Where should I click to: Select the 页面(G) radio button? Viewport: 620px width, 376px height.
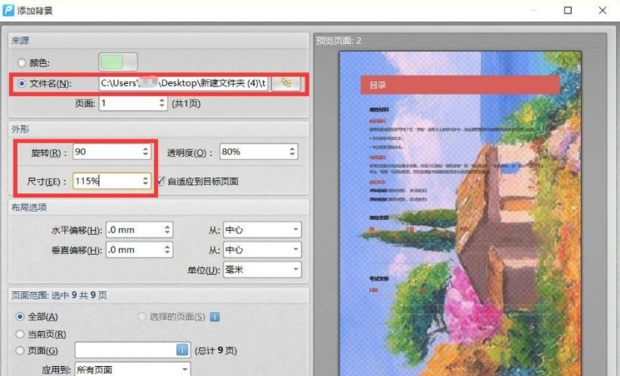coord(20,350)
